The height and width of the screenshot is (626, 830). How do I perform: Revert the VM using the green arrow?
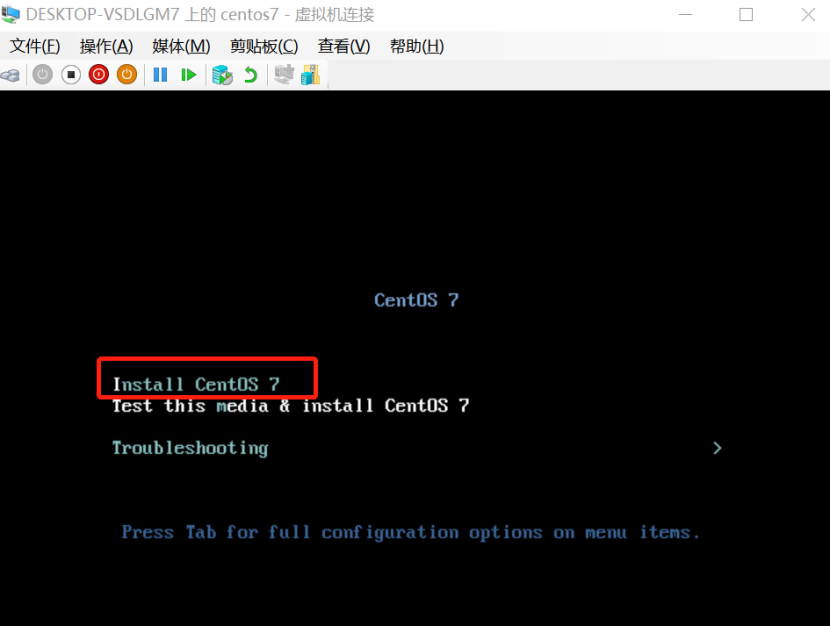250,75
